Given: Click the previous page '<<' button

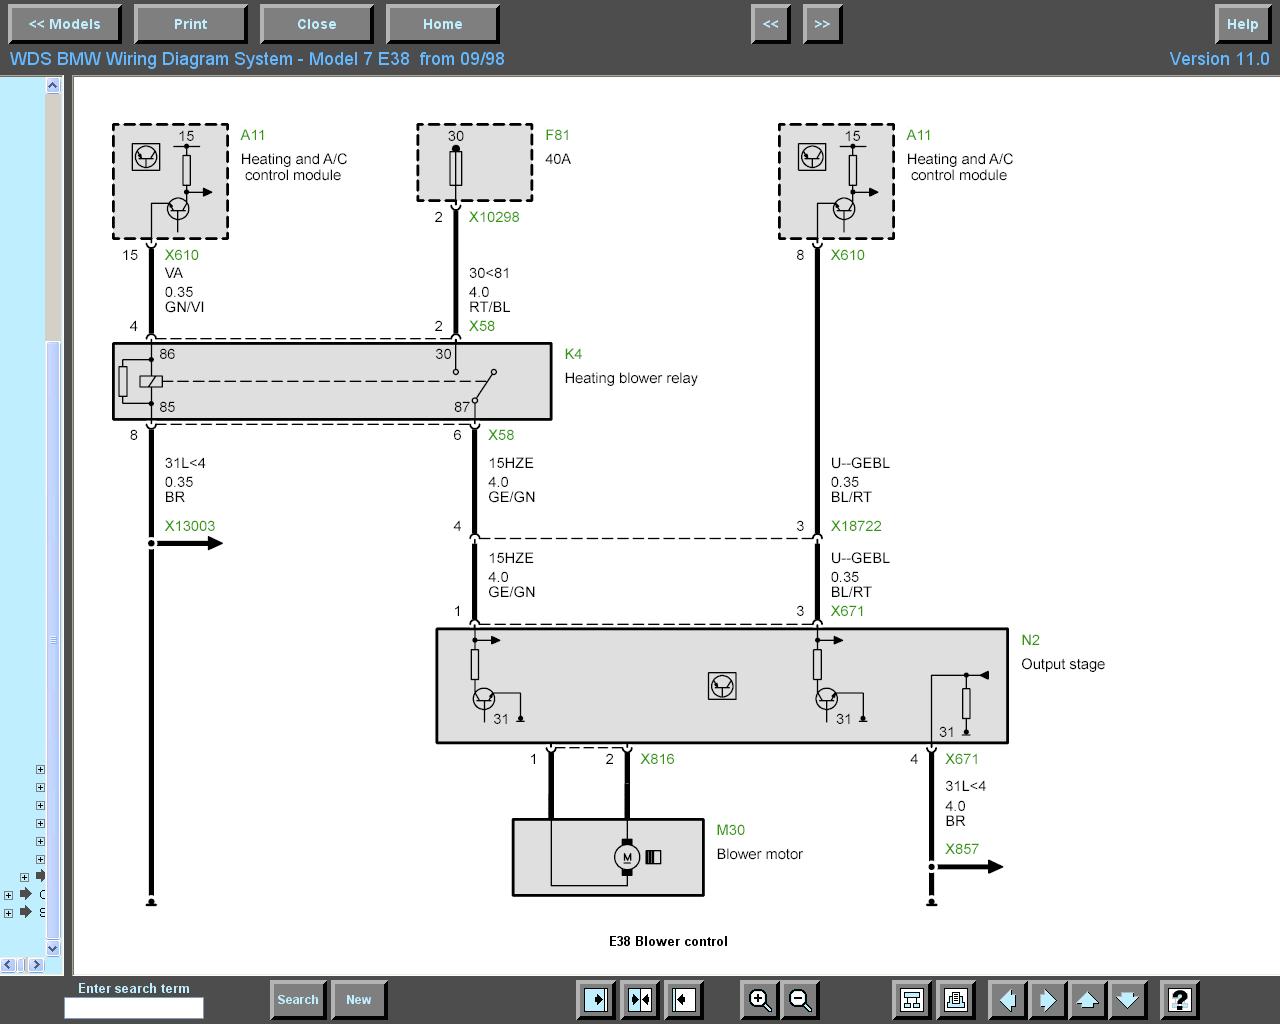Looking at the screenshot, I should 770,24.
